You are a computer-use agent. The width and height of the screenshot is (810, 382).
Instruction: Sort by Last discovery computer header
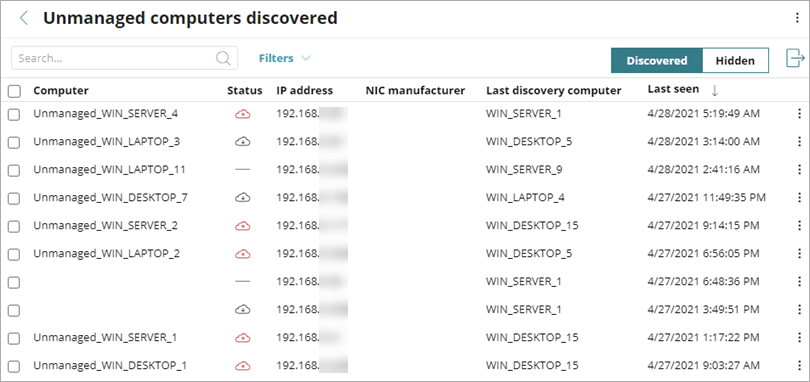553,90
